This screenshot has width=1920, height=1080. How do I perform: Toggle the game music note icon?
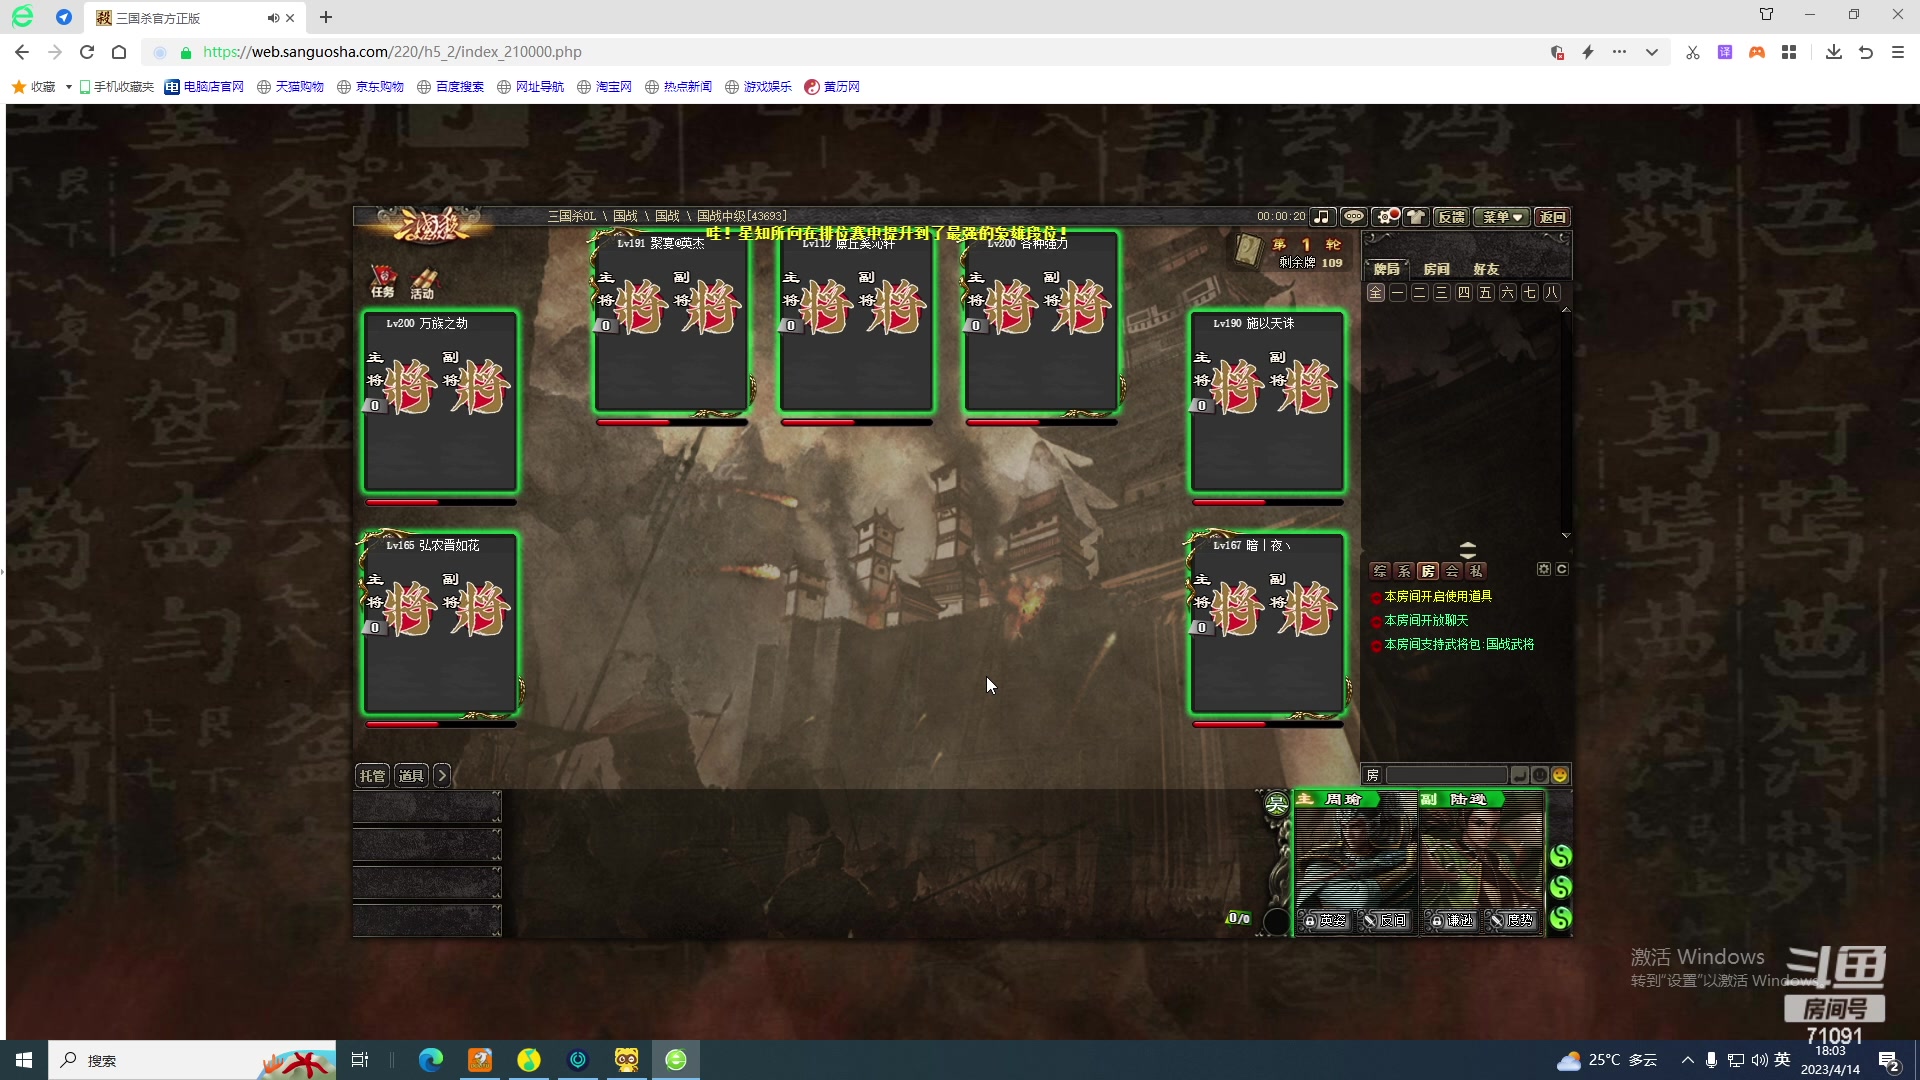[x=1322, y=217]
